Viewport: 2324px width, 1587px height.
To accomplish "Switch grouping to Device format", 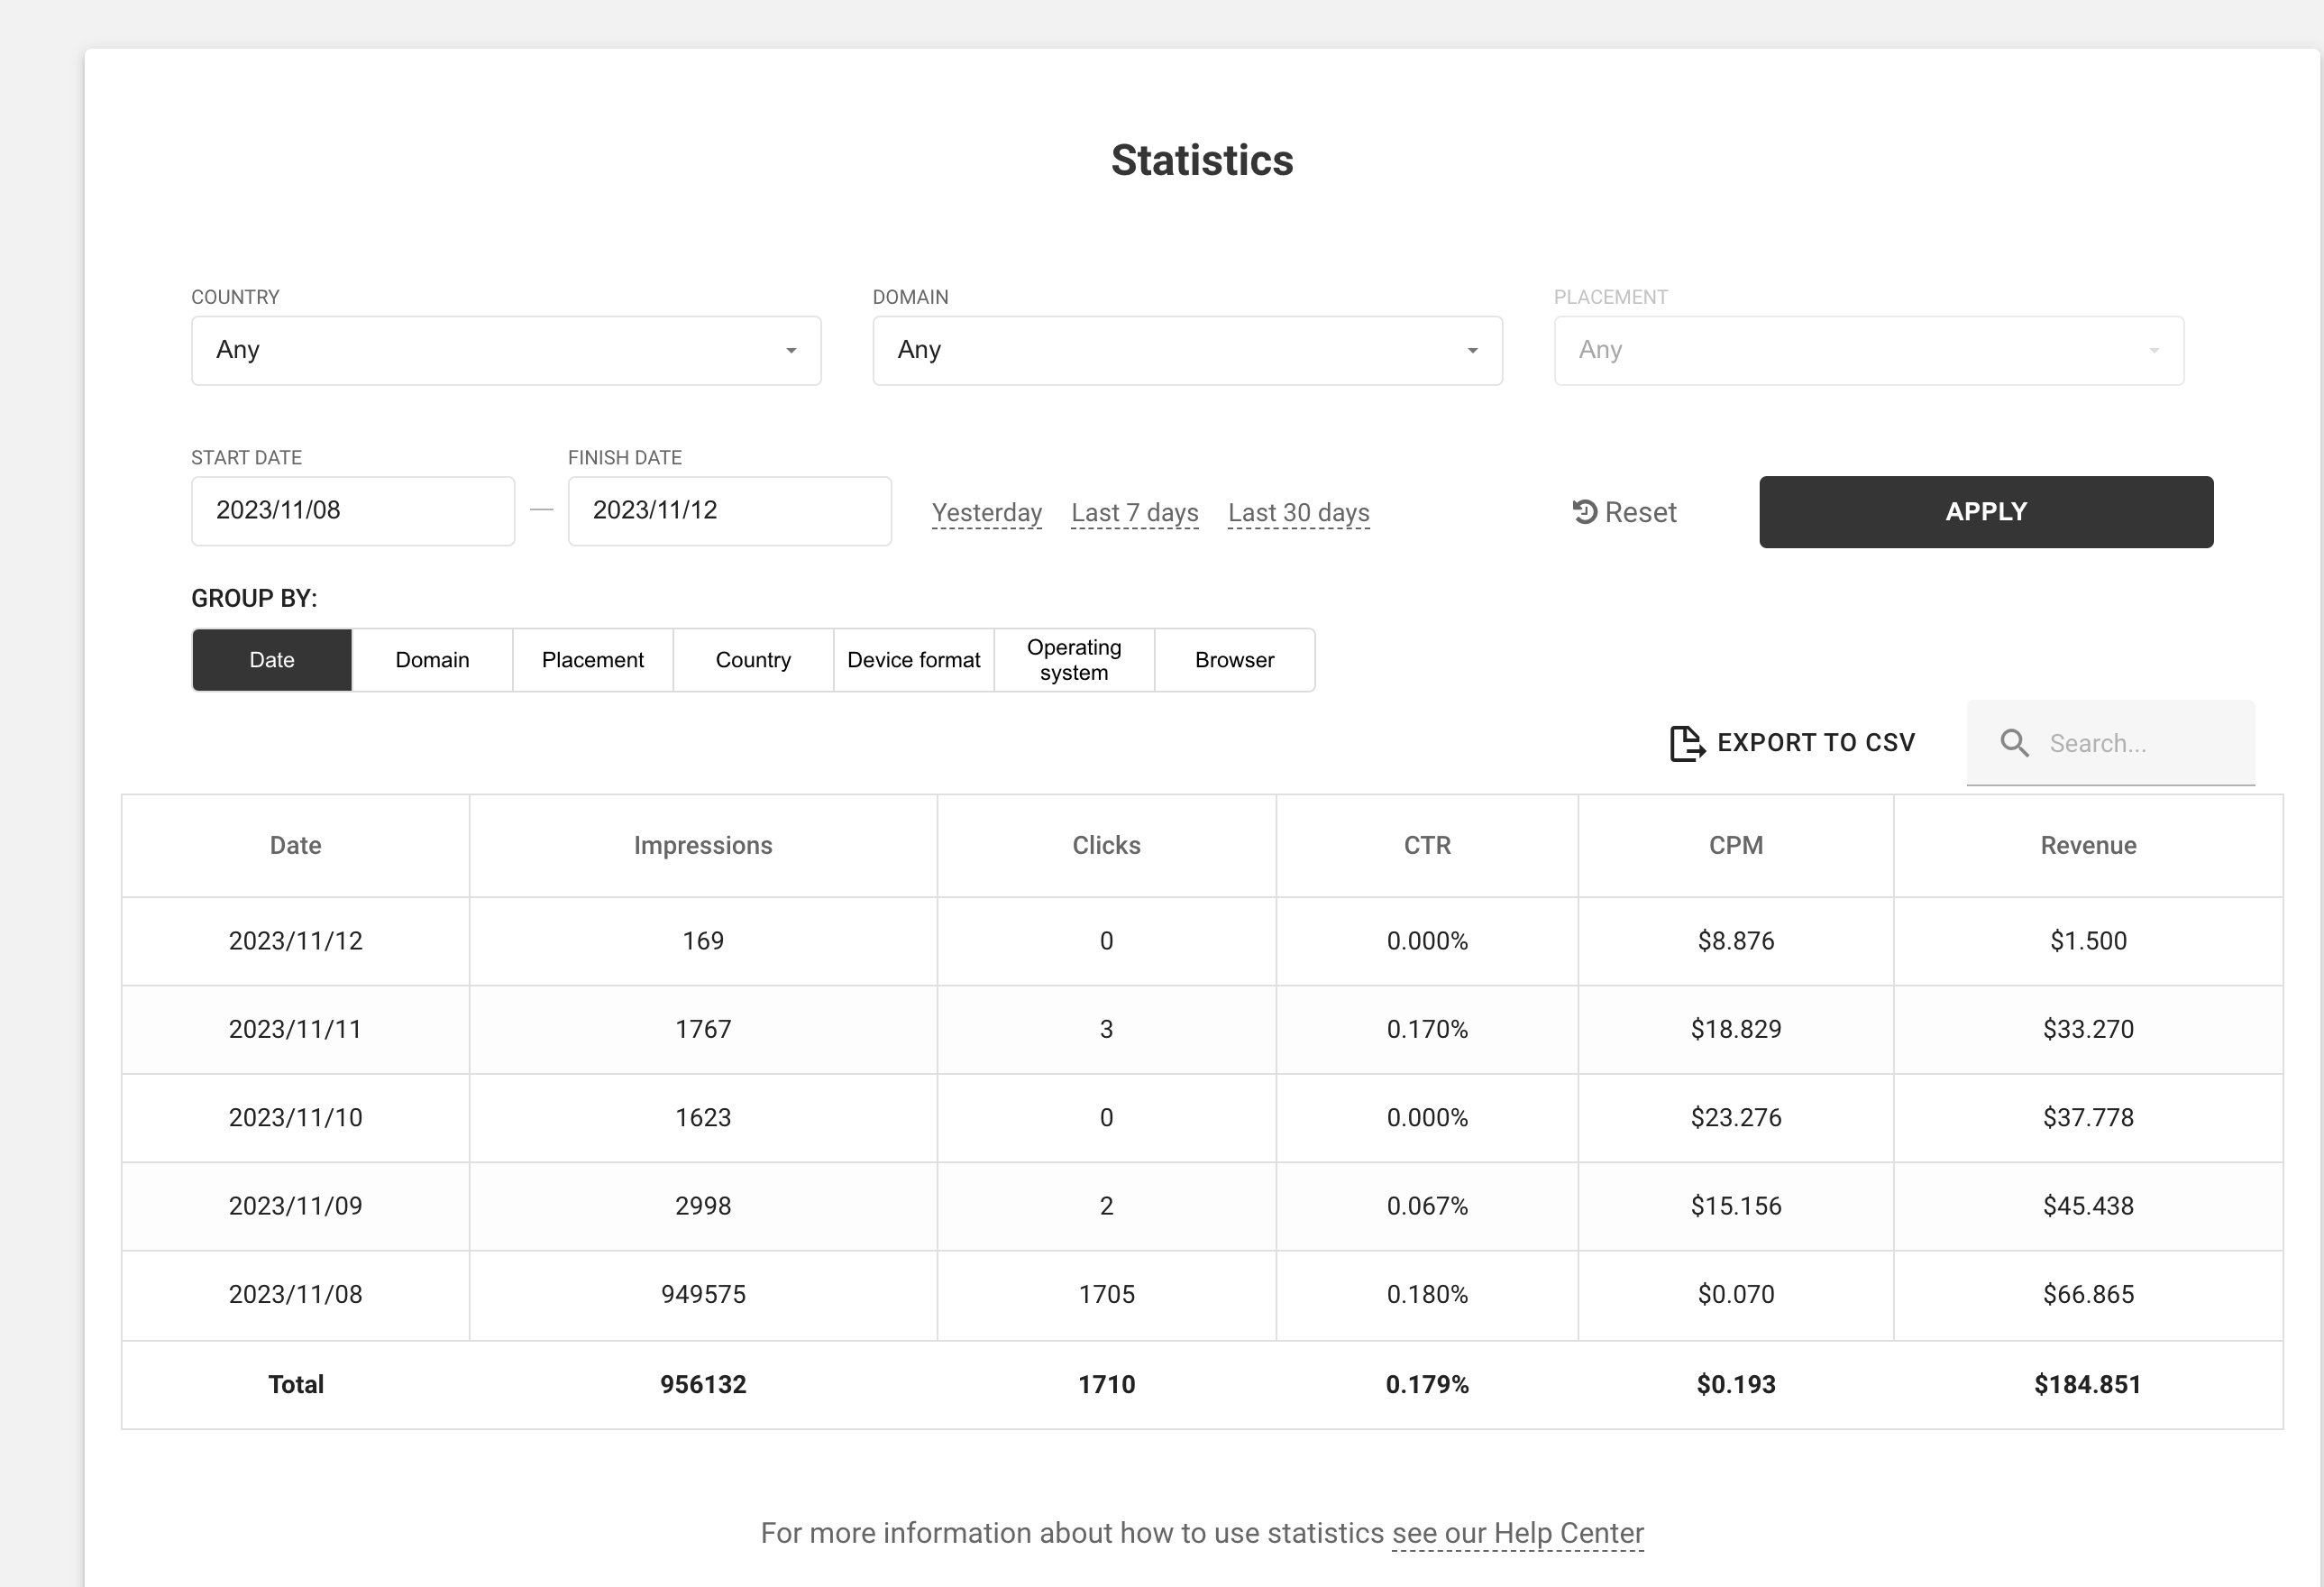I will [x=913, y=660].
